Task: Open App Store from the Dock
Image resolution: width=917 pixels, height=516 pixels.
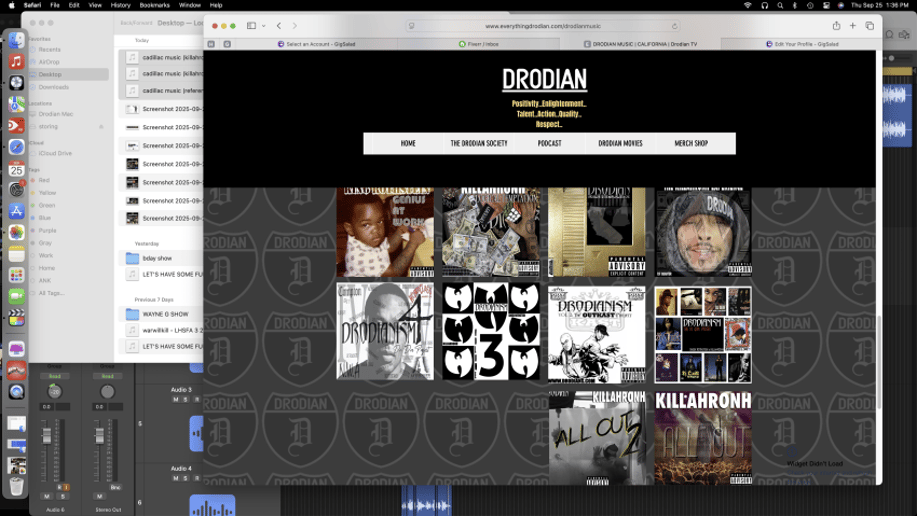Action: coord(16,211)
